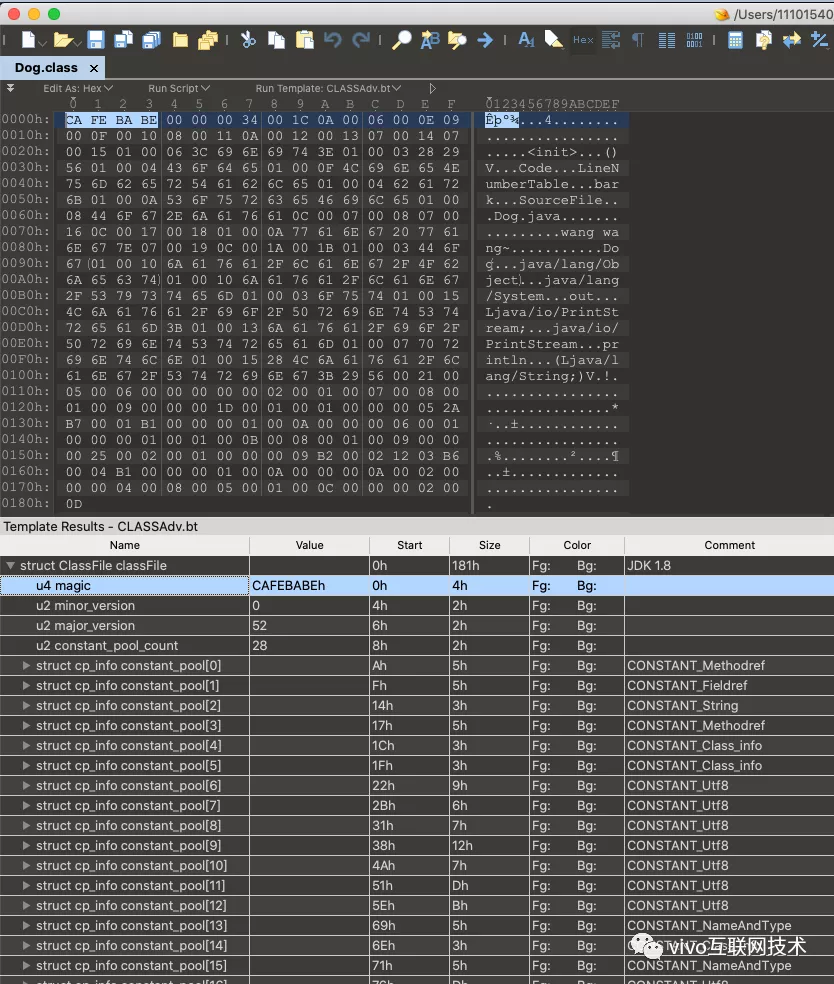Expand constant_pool[2] struct row

26,705
